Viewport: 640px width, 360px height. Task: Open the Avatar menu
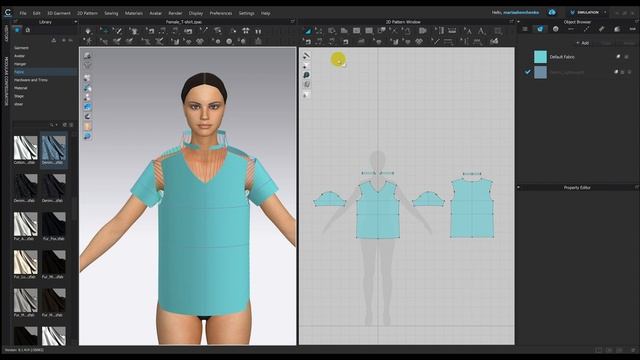pyautogui.click(x=156, y=13)
